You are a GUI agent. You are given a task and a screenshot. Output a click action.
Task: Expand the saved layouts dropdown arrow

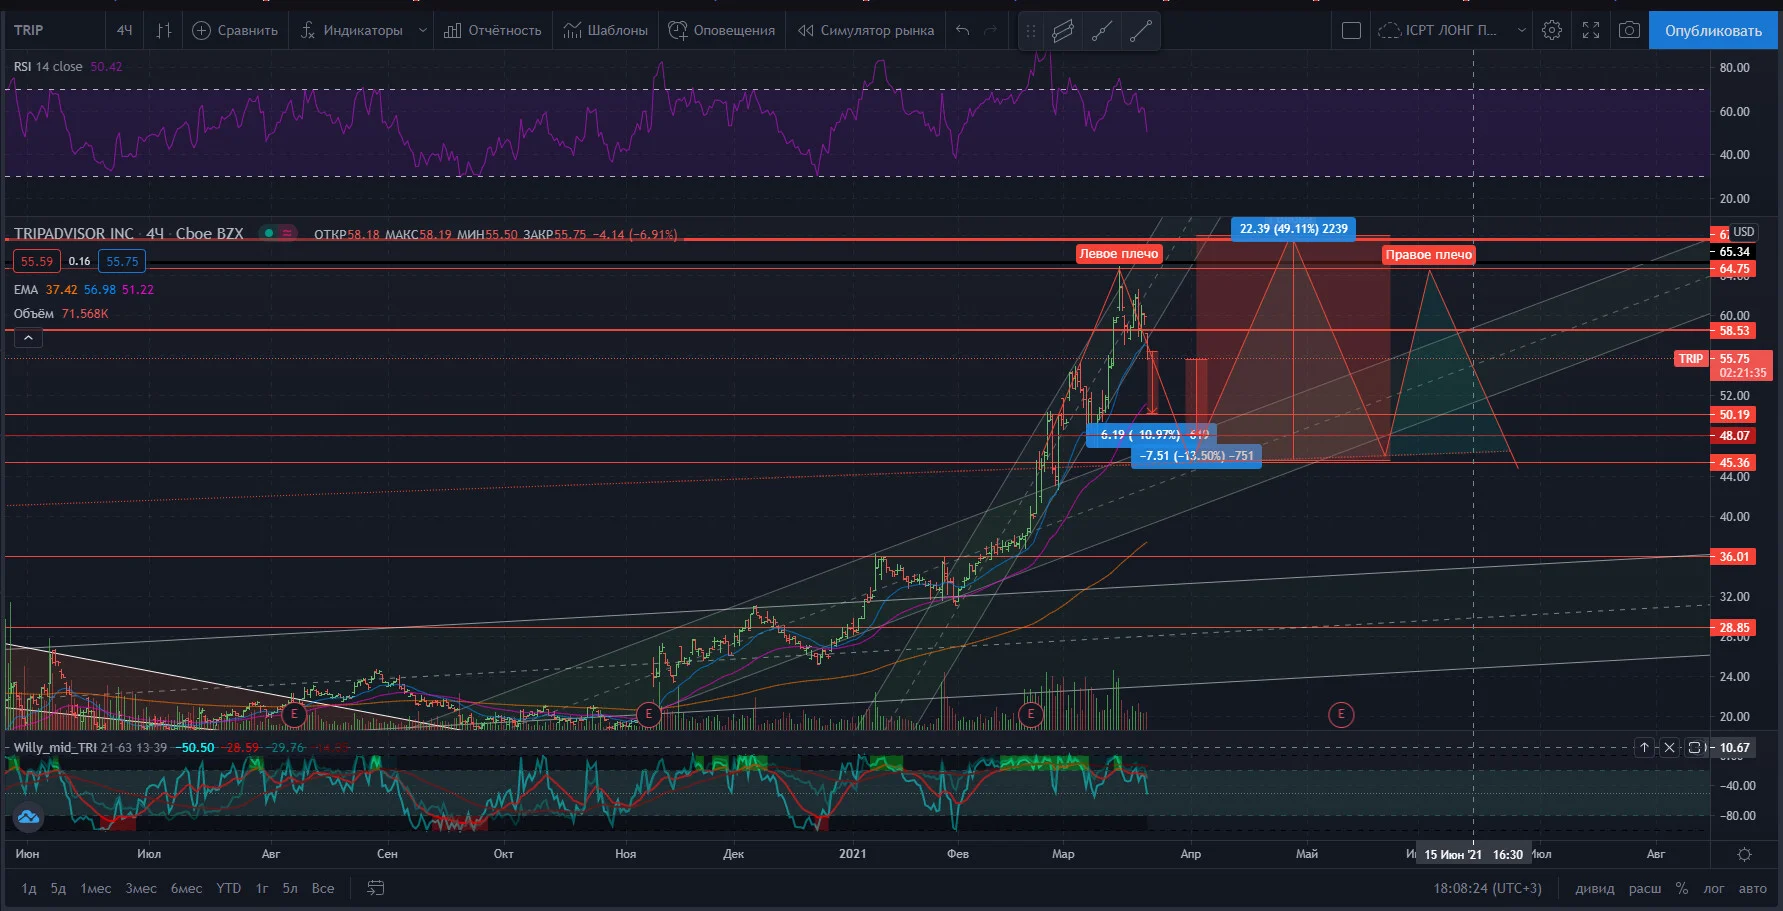(1521, 30)
